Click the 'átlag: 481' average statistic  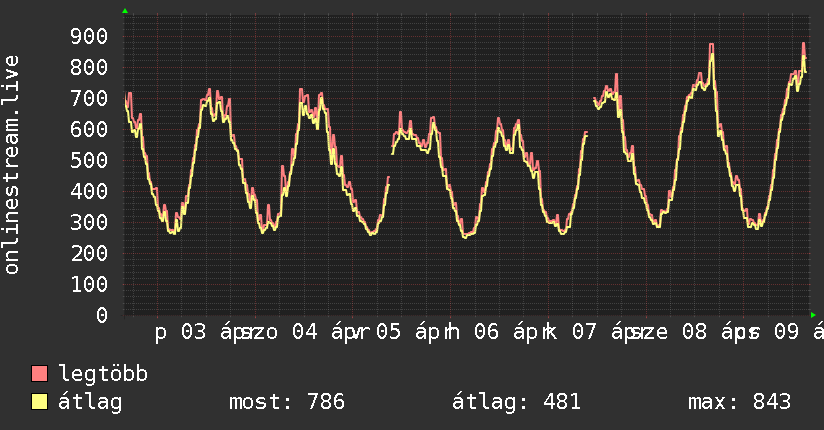[516, 402]
